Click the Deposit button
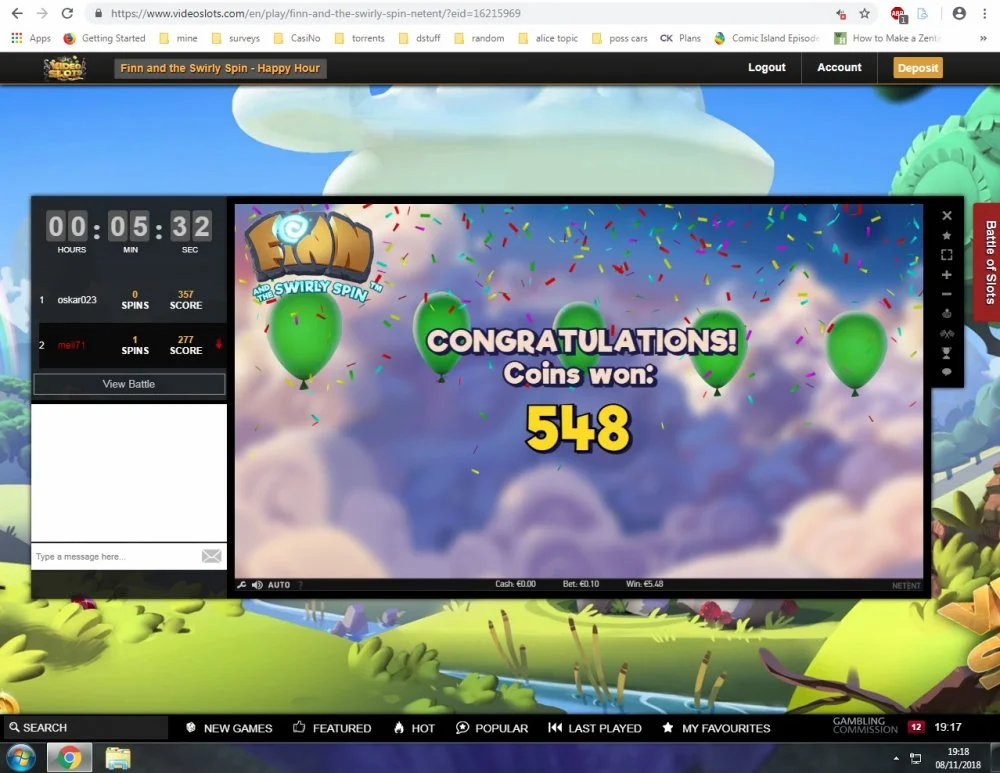 pyautogui.click(x=918, y=68)
